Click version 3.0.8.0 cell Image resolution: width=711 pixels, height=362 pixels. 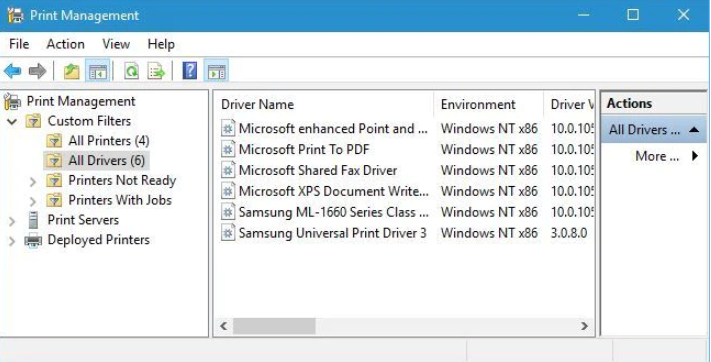tap(569, 233)
